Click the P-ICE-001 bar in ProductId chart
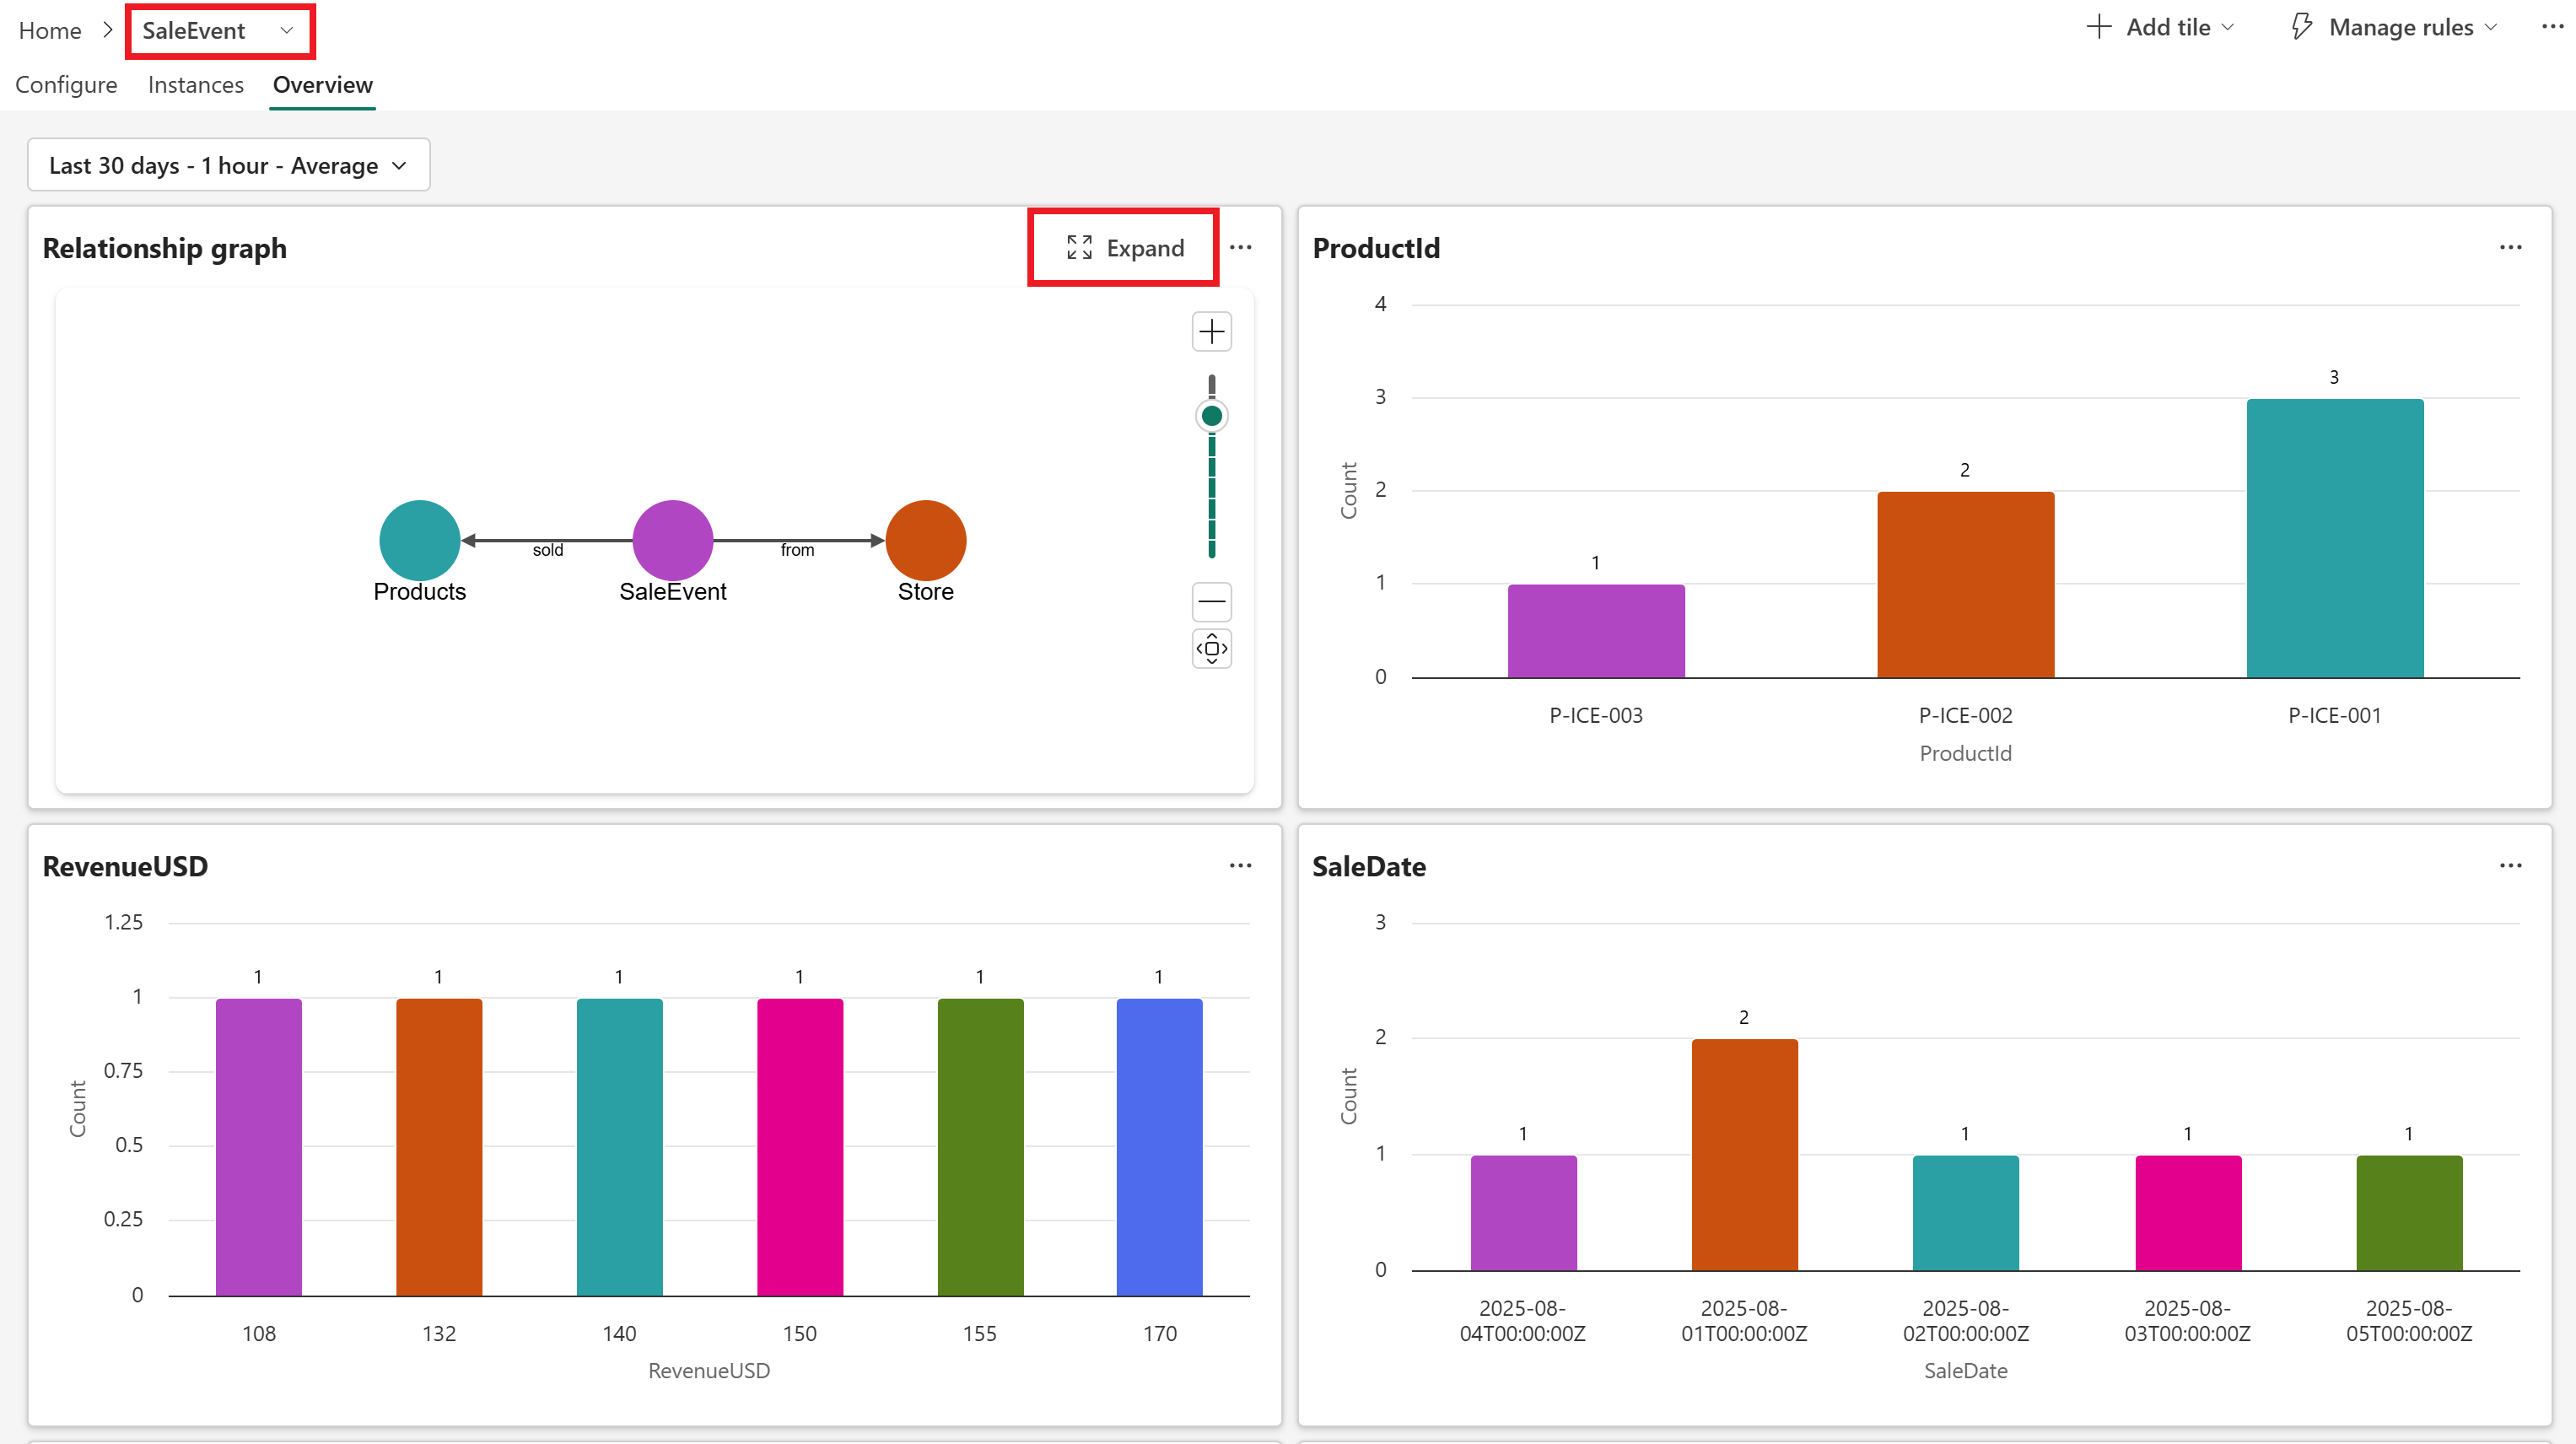This screenshot has width=2576, height=1444. [2334, 538]
